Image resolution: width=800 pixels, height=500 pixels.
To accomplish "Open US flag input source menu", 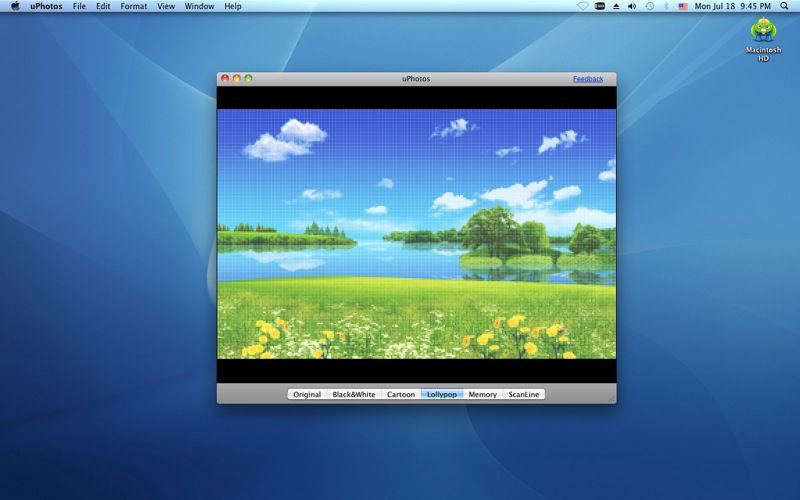I will pyautogui.click(x=683, y=6).
